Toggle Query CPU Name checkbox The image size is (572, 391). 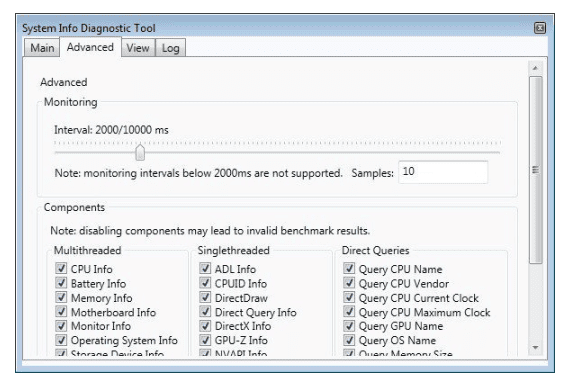pos(349,268)
